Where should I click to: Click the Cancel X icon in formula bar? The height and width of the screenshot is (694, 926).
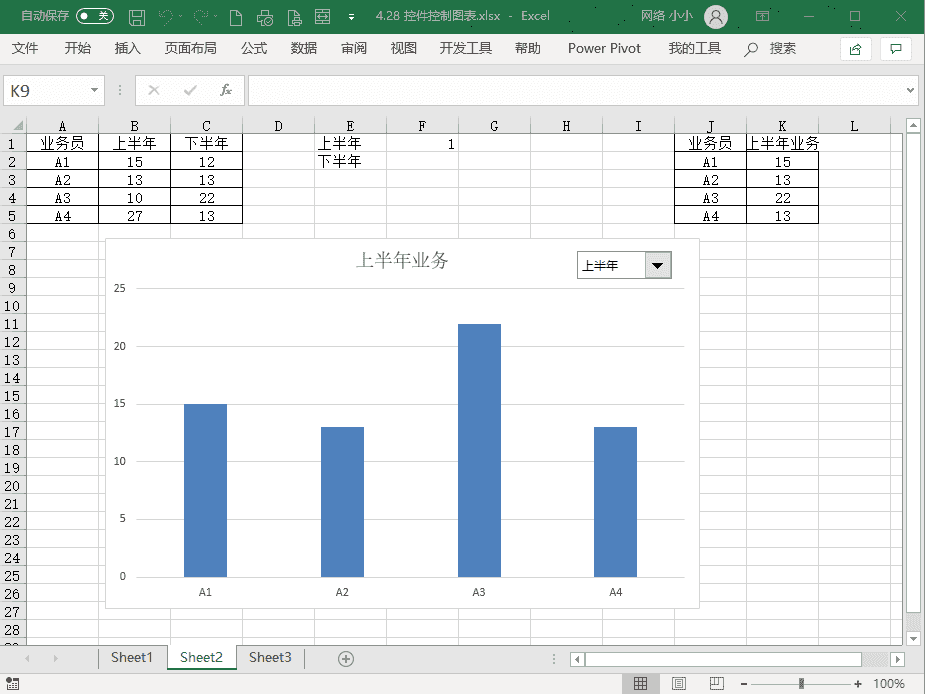154,90
